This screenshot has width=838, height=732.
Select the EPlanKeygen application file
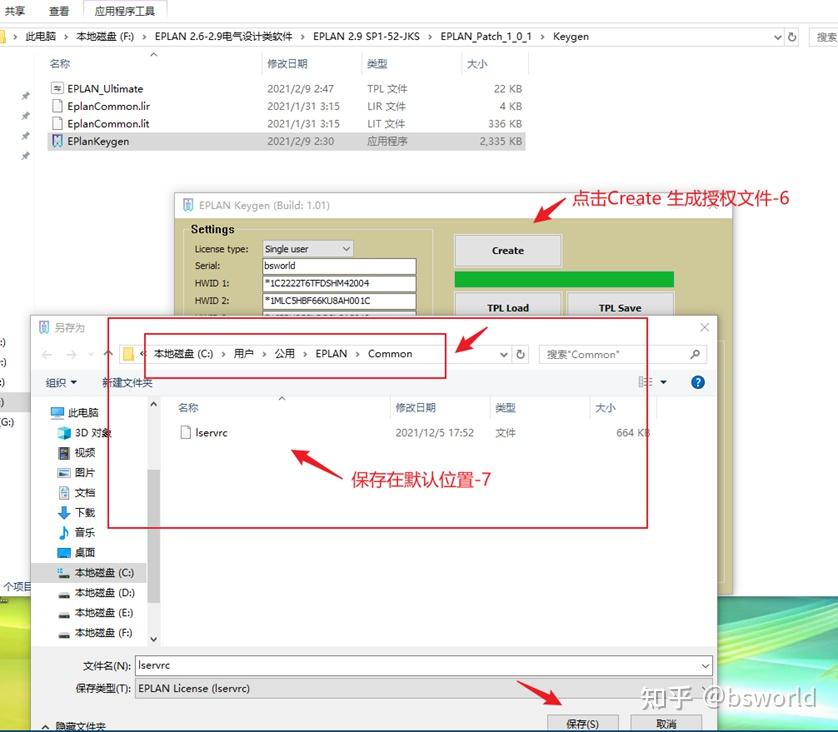tap(286, 142)
